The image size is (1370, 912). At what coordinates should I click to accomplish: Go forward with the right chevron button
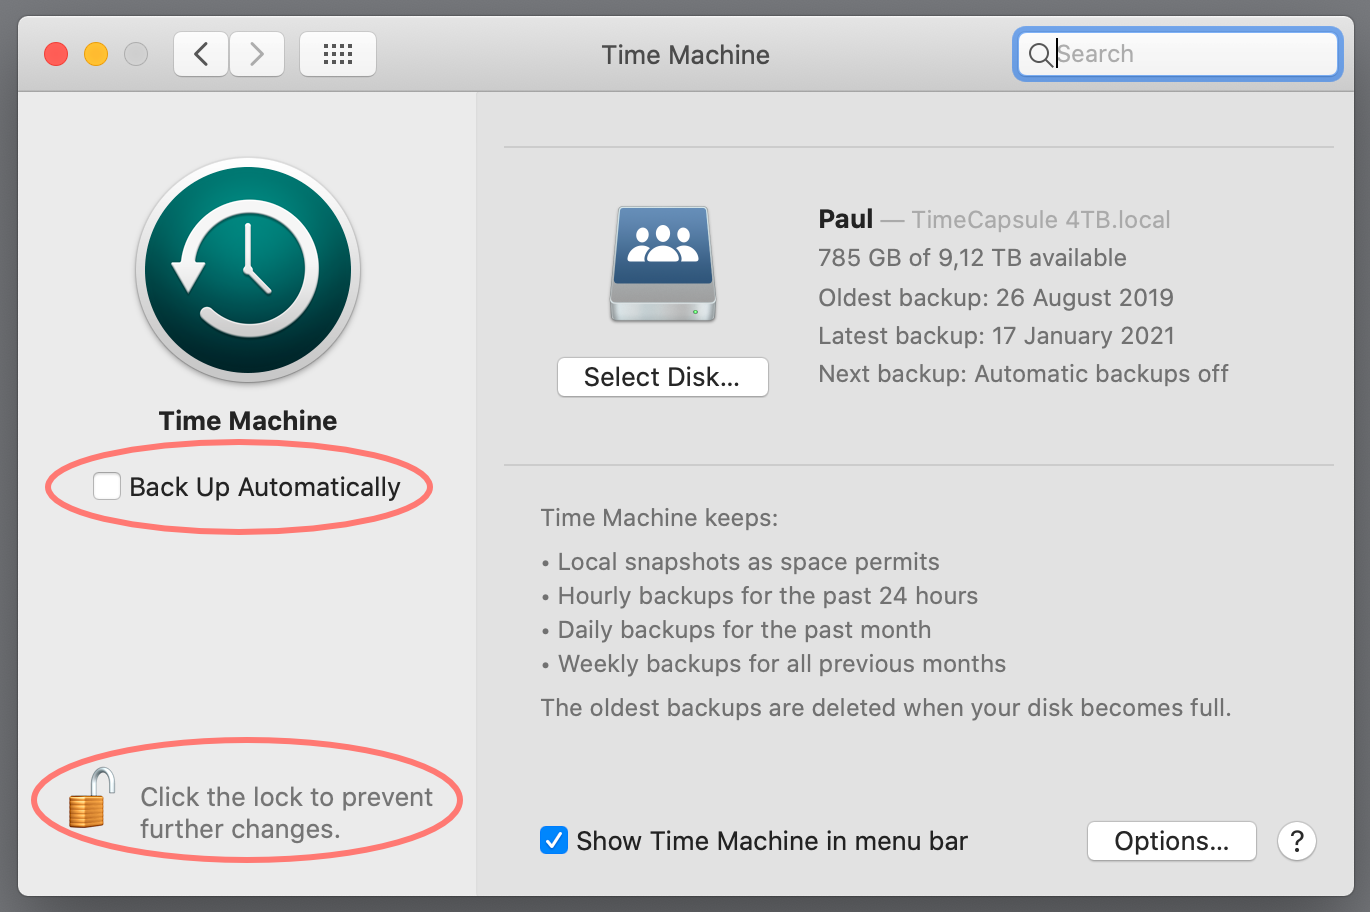(257, 54)
